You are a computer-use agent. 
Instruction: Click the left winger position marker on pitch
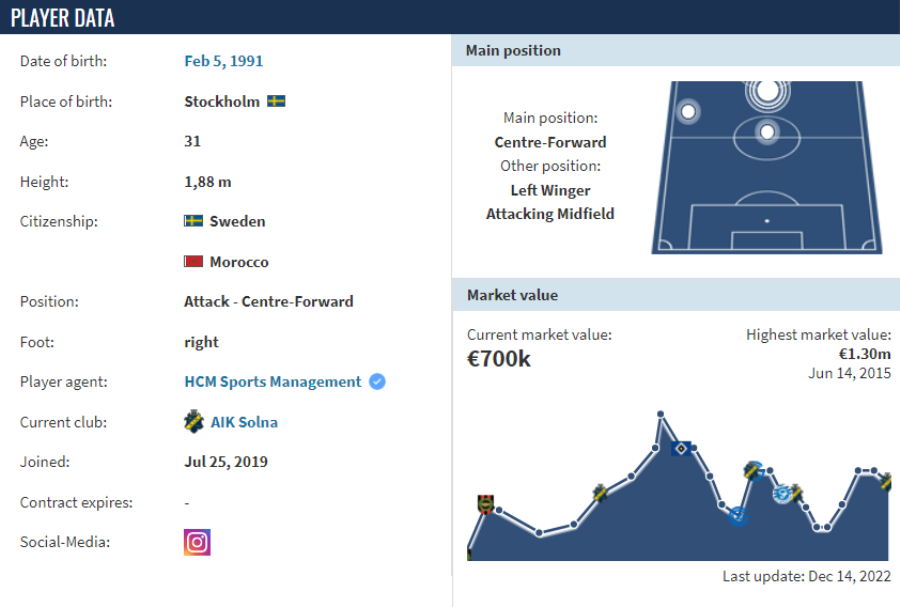(687, 111)
